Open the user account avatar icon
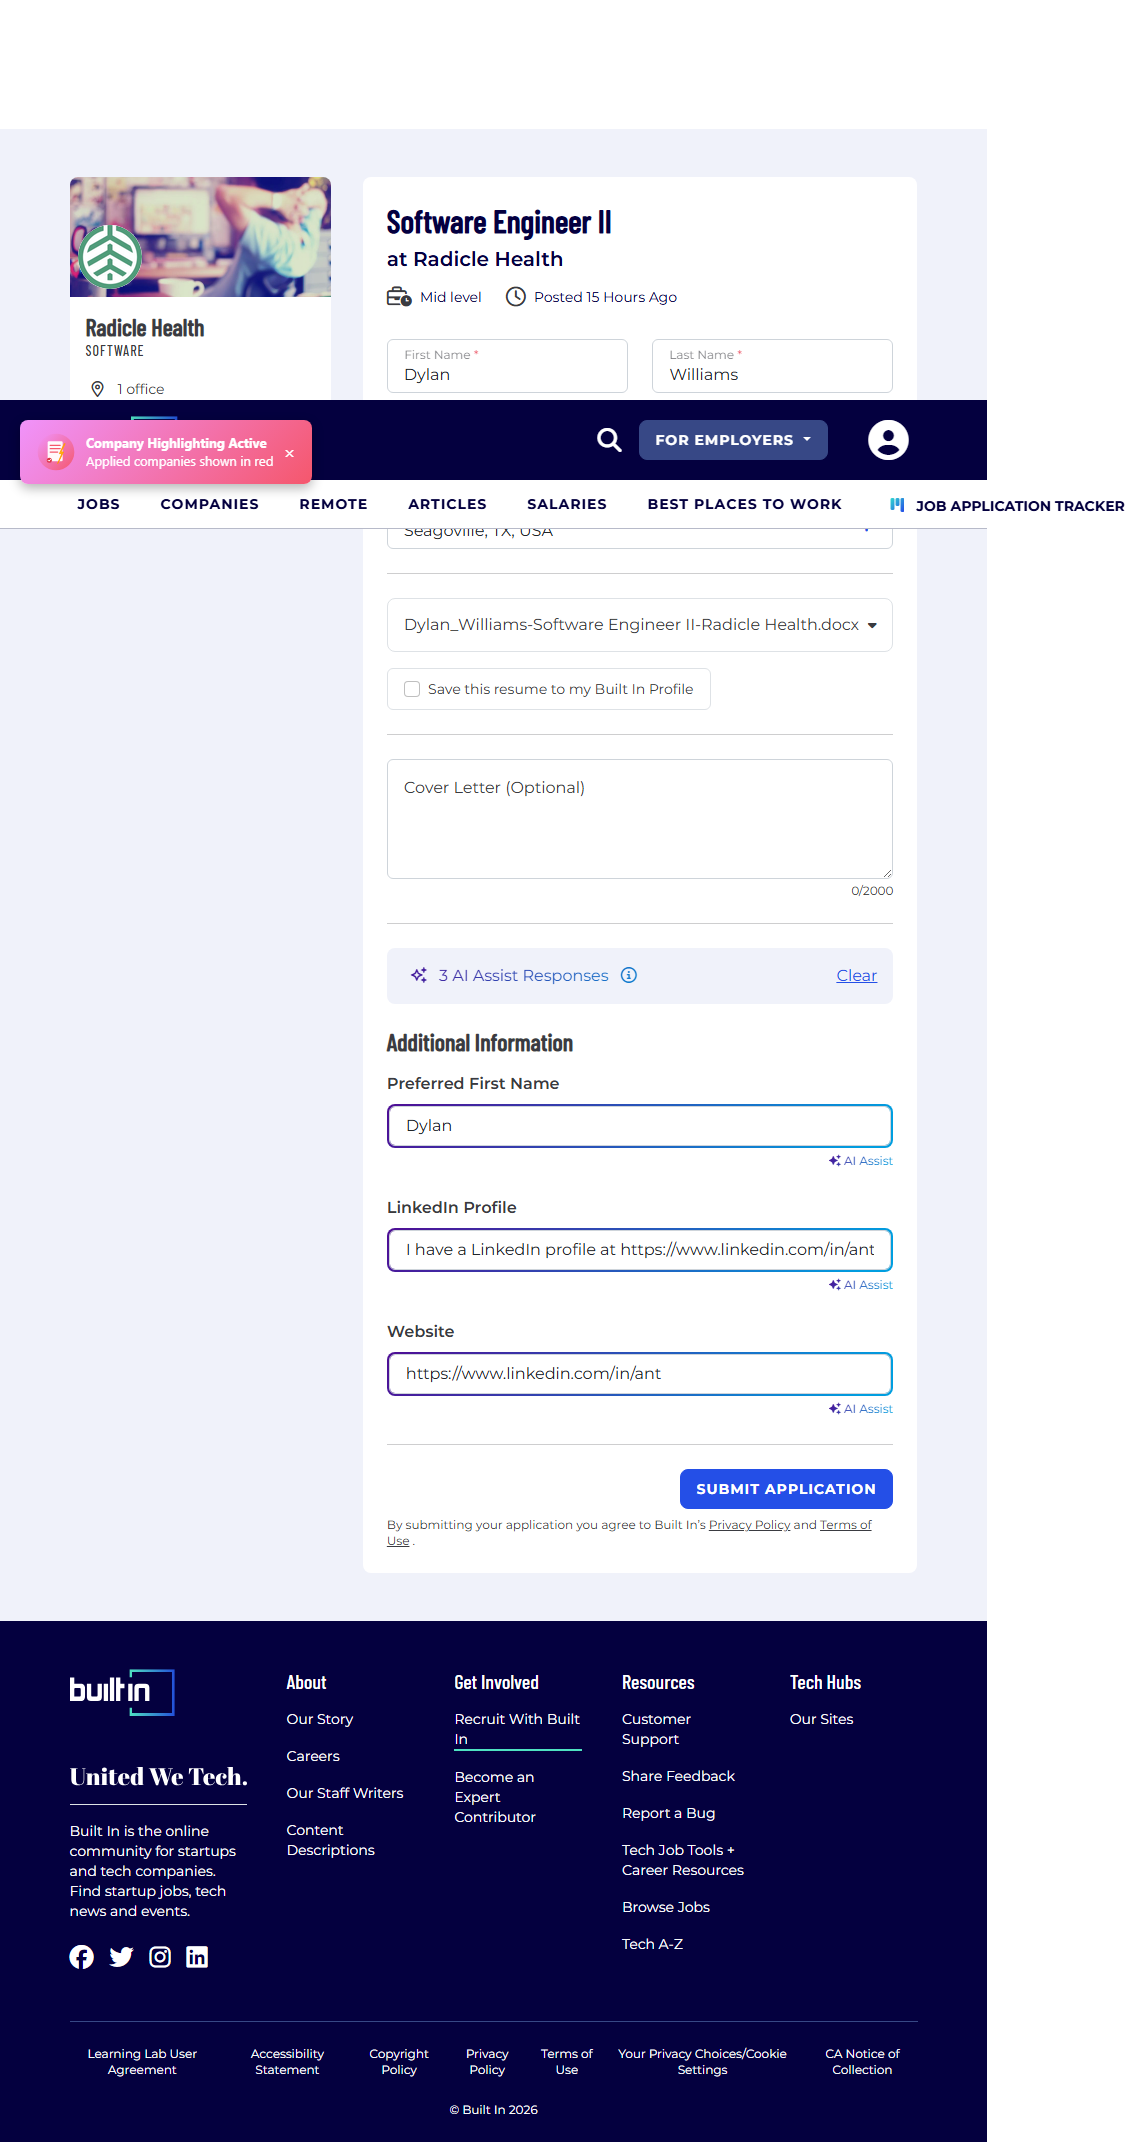The height and width of the screenshot is (2142, 1133). [x=887, y=440]
